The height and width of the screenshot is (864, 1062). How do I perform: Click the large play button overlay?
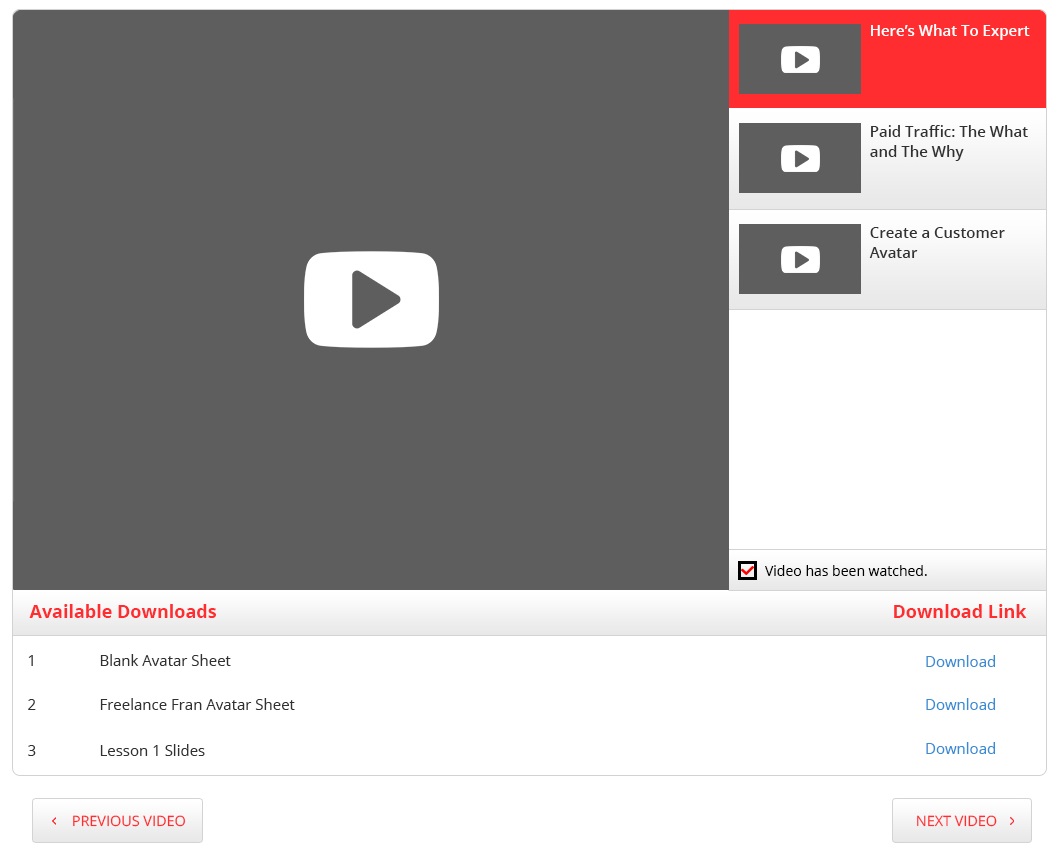[x=371, y=298]
